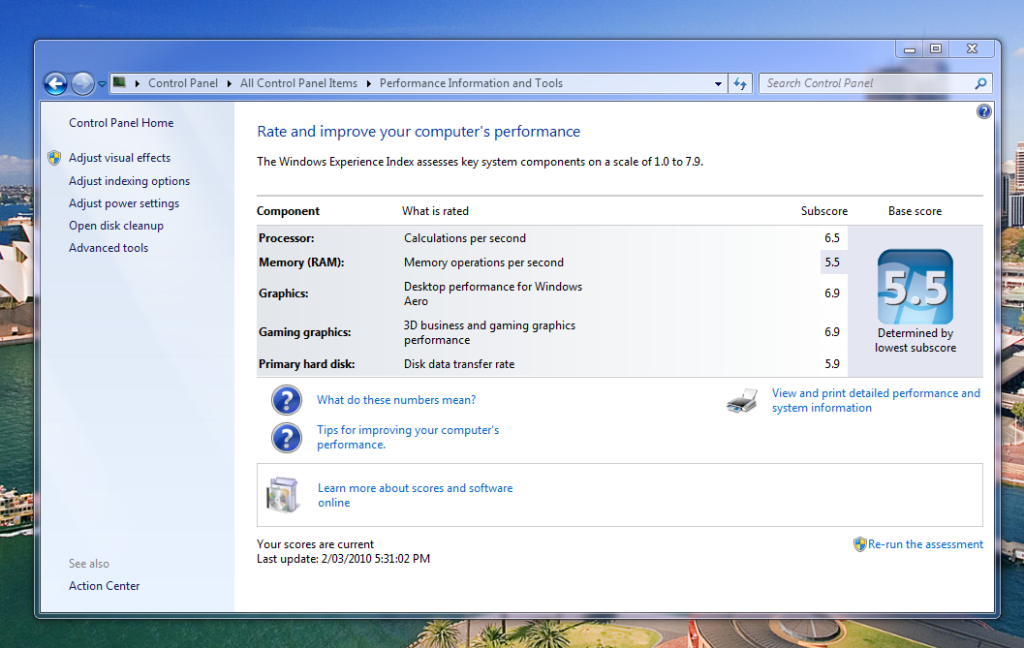Click the Base score column header
This screenshot has width=1024, height=648.
pos(915,211)
